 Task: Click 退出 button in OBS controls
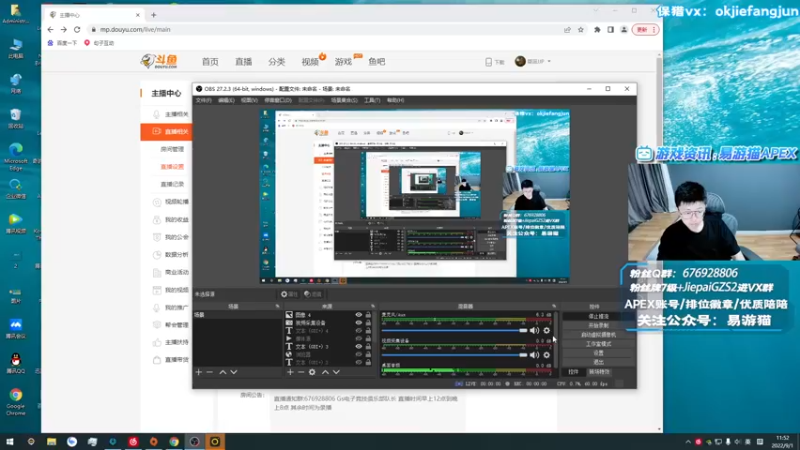pos(598,362)
